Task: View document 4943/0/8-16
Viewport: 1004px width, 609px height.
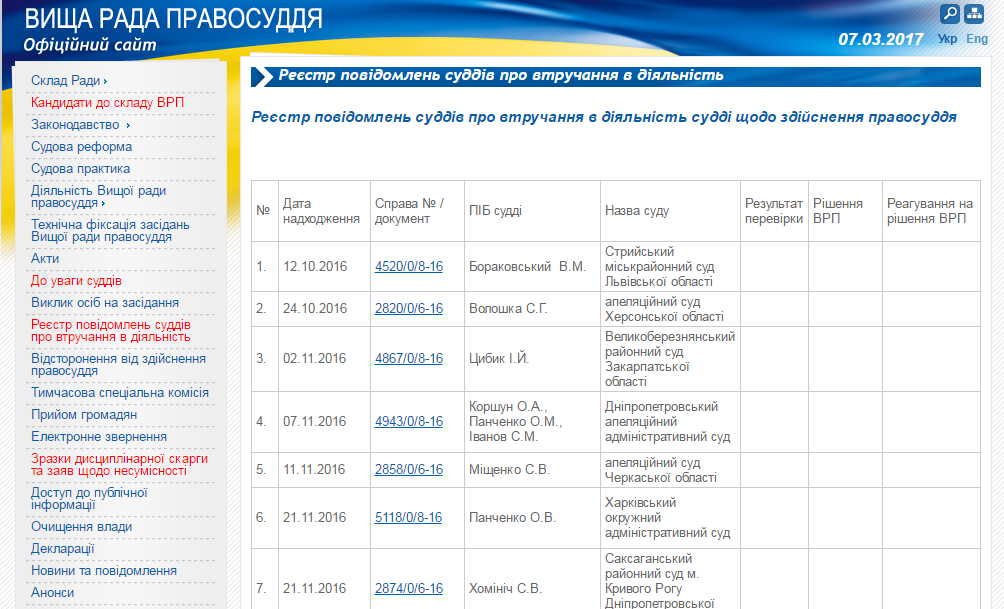Action: coord(408,422)
